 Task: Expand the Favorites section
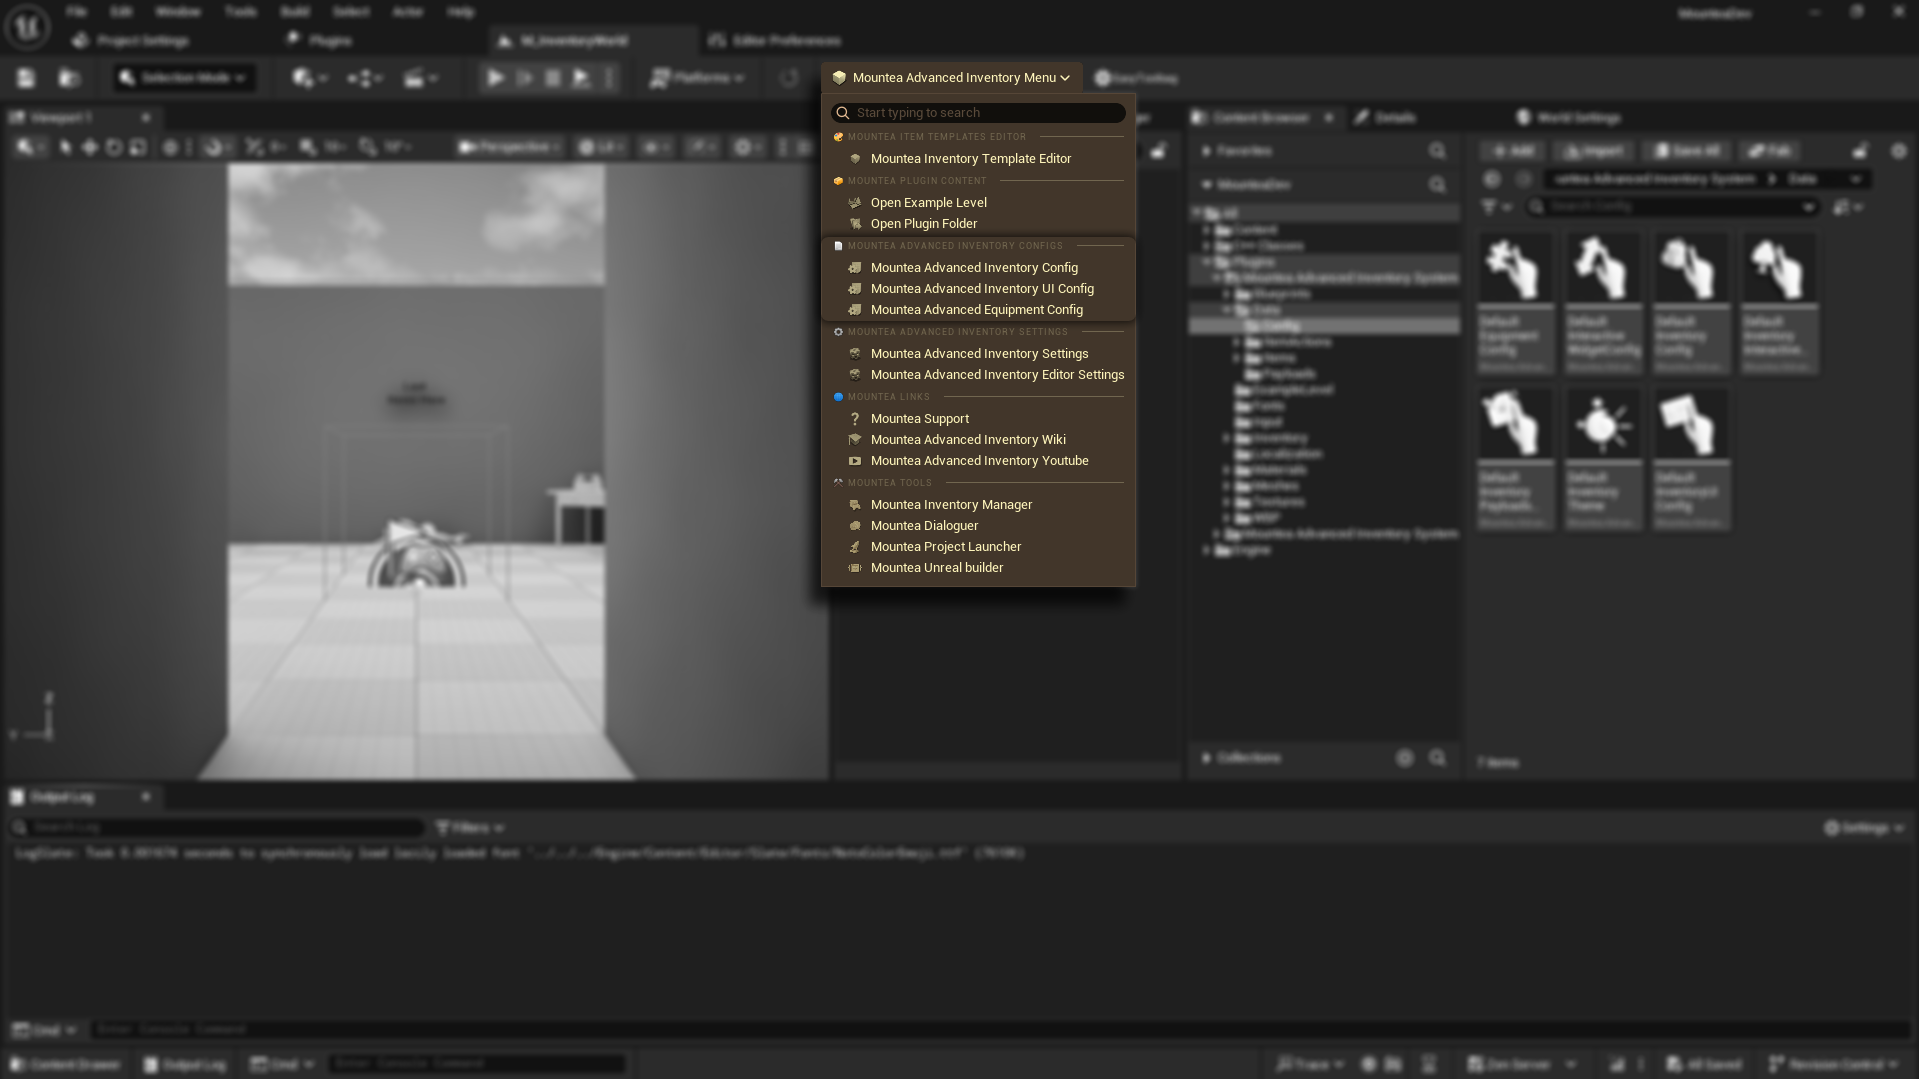[x=1207, y=151]
